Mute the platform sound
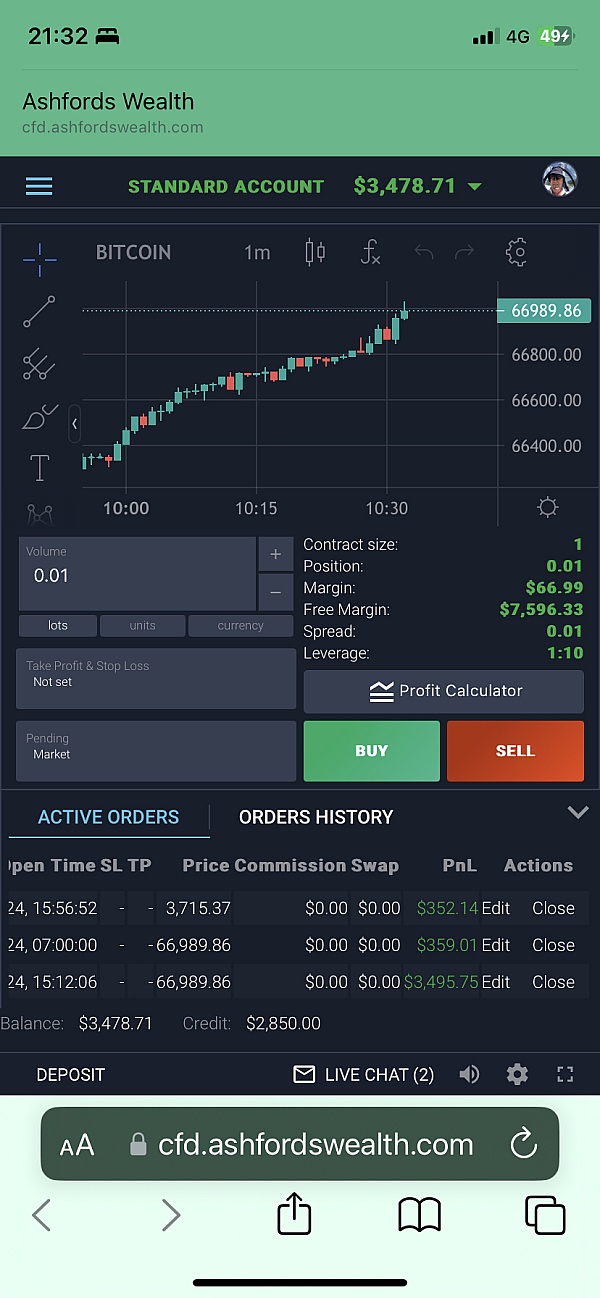 point(469,1075)
